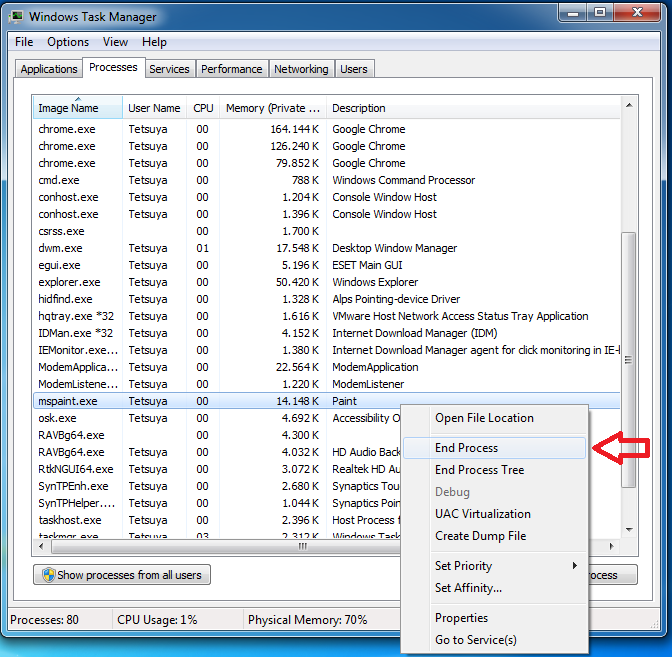Screen dimensions: 672x657
Task: Click Show processes from all users
Action: (122, 575)
